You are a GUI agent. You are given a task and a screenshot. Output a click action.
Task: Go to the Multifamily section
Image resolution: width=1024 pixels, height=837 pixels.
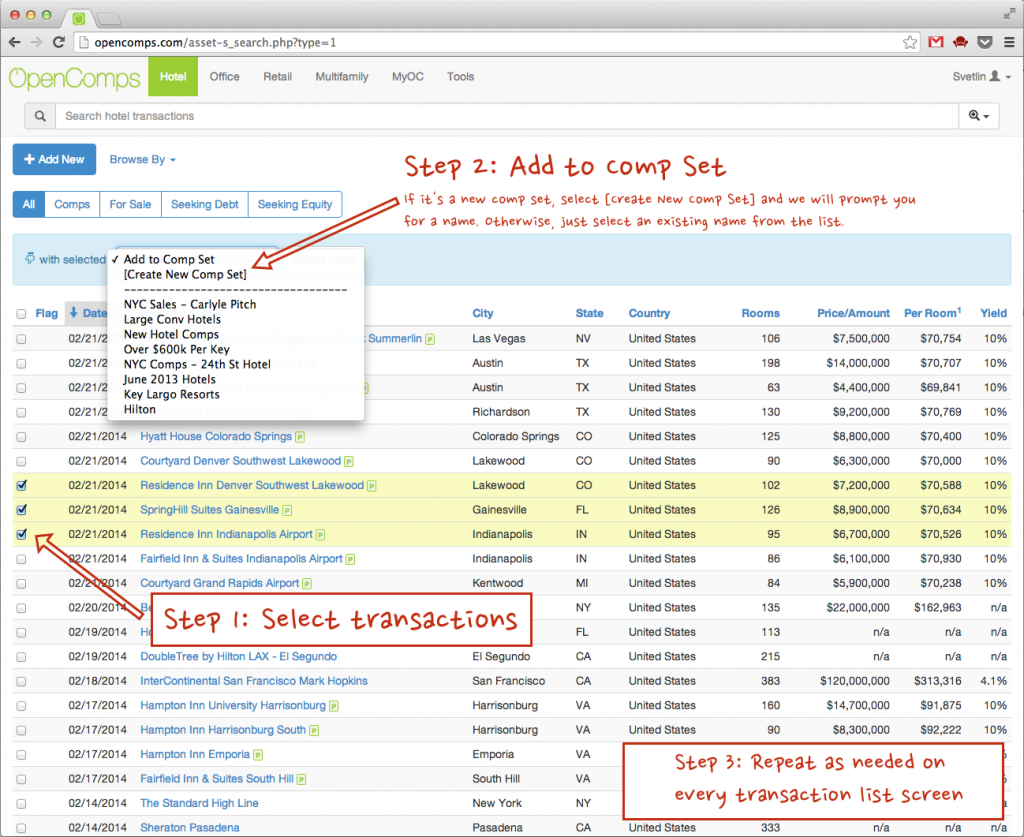pos(342,76)
